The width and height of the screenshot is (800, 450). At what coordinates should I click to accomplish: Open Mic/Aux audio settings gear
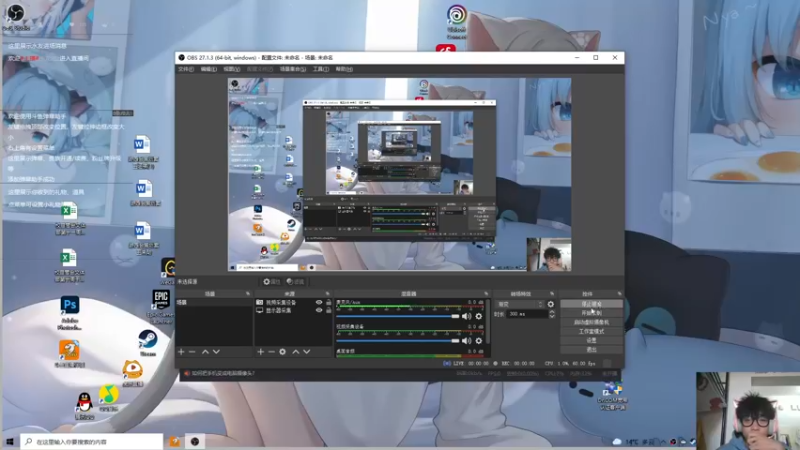(479, 316)
